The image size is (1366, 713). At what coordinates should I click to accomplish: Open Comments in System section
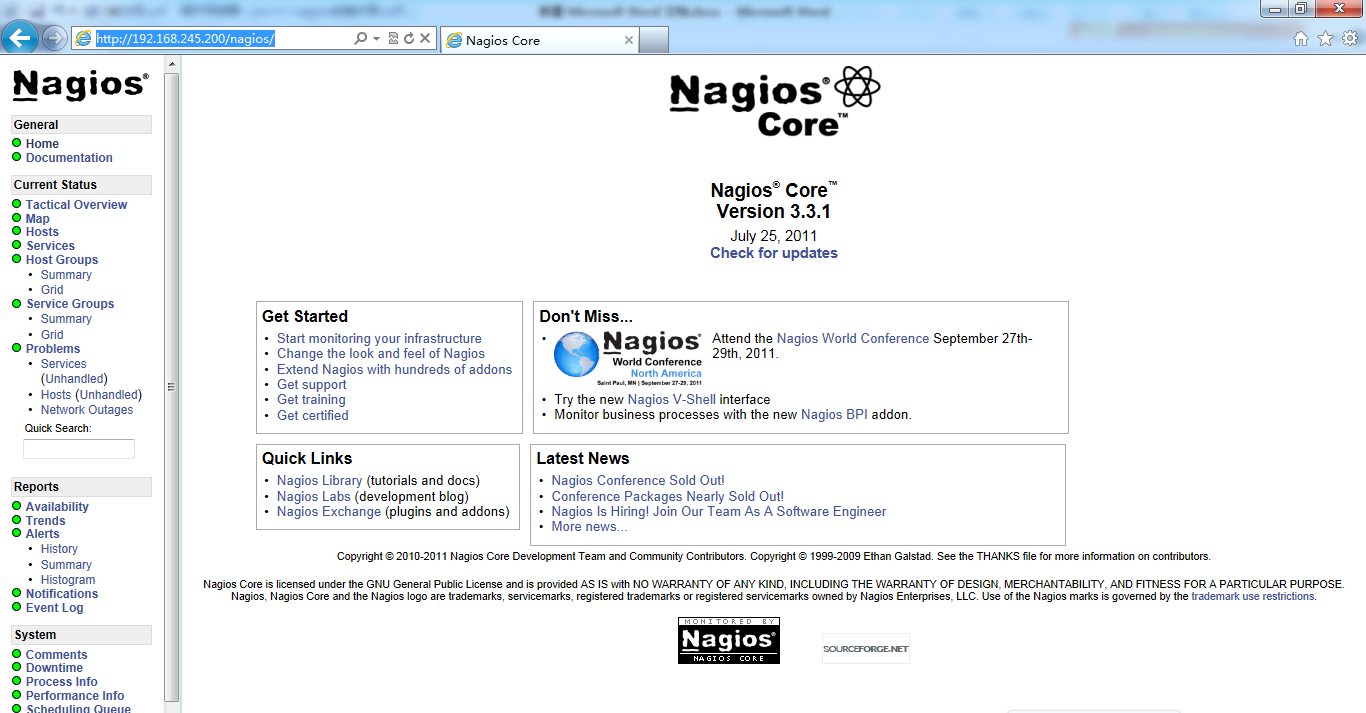click(x=57, y=655)
